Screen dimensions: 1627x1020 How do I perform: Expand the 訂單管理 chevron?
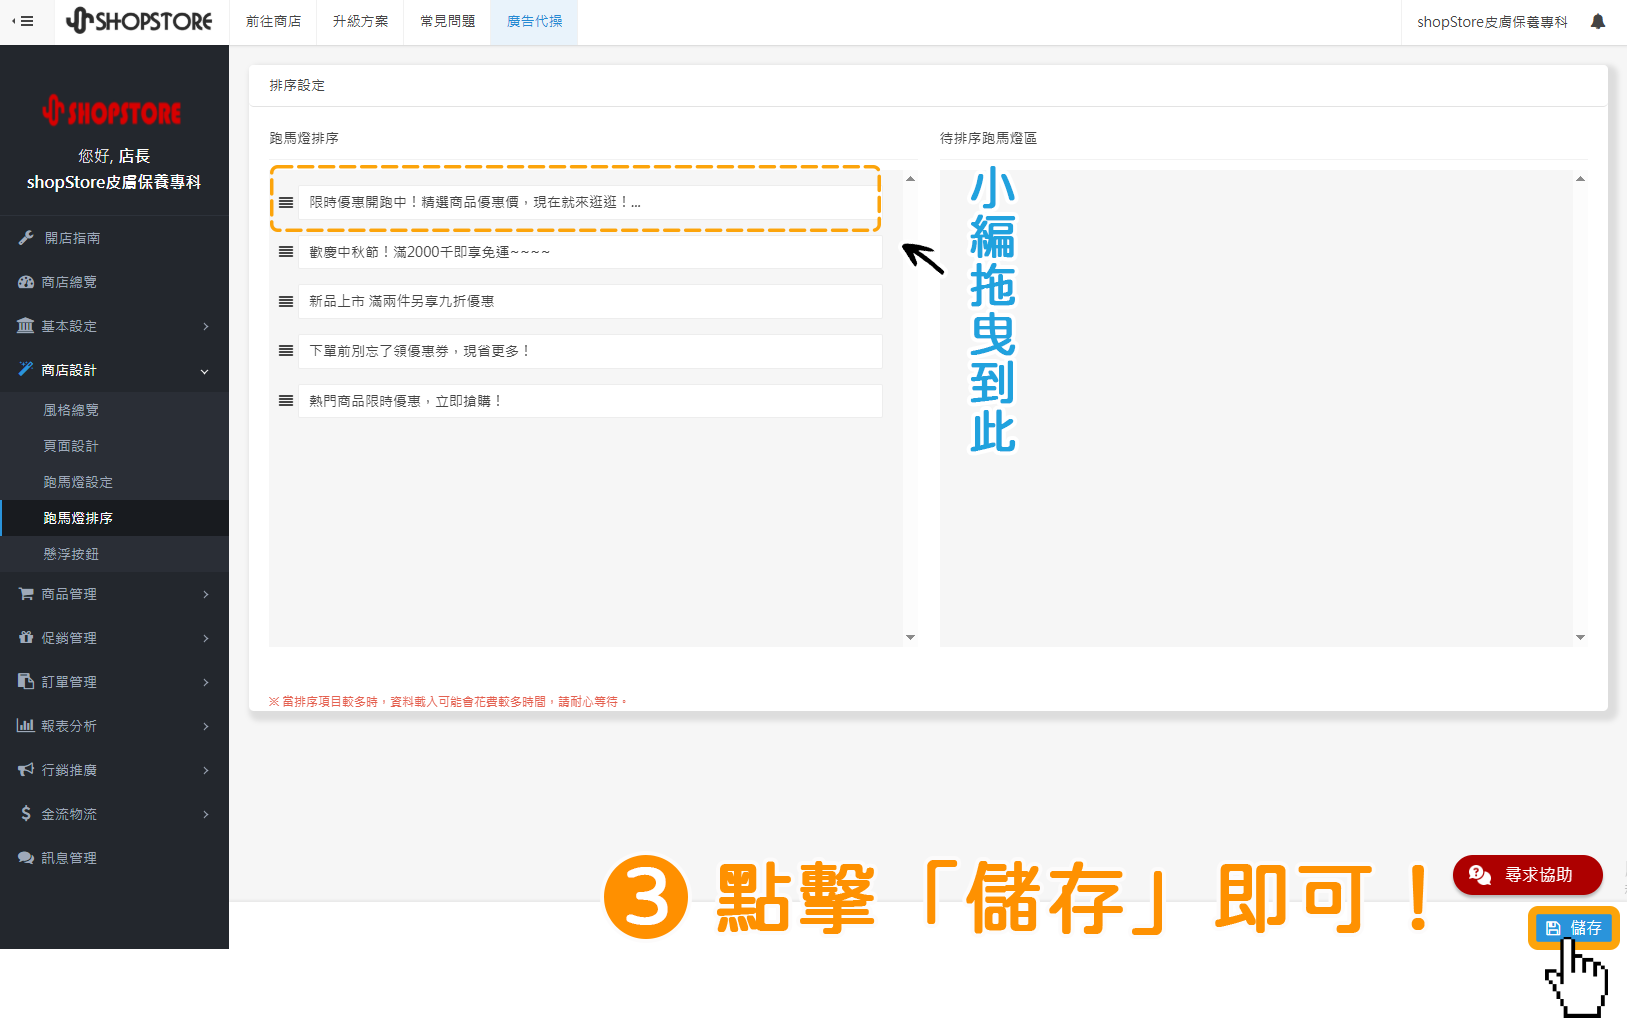(206, 683)
